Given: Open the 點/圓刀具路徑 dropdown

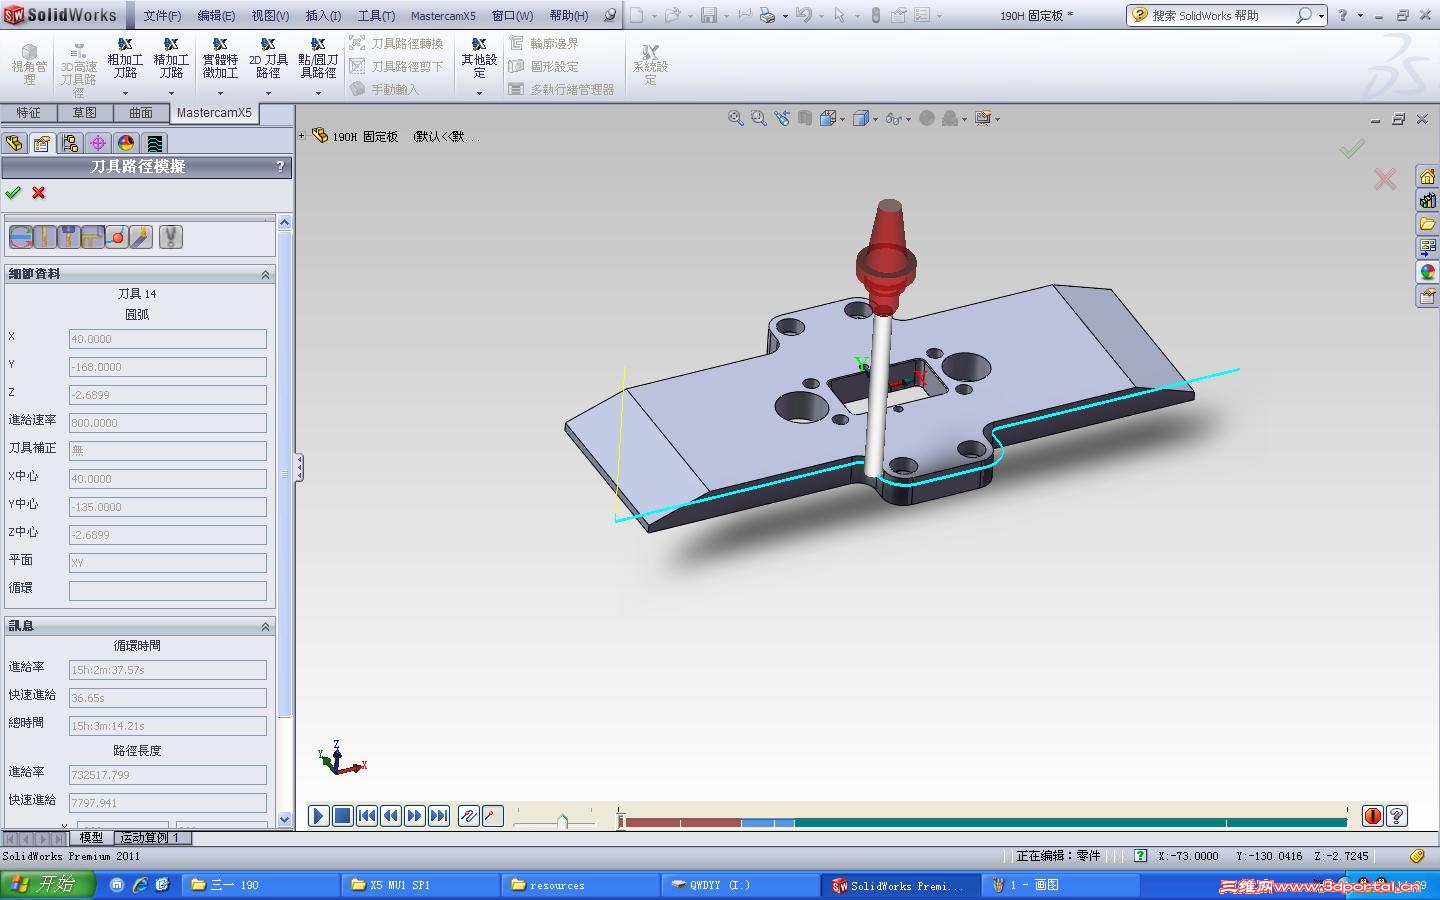Looking at the screenshot, I should [x=318, y=93].
